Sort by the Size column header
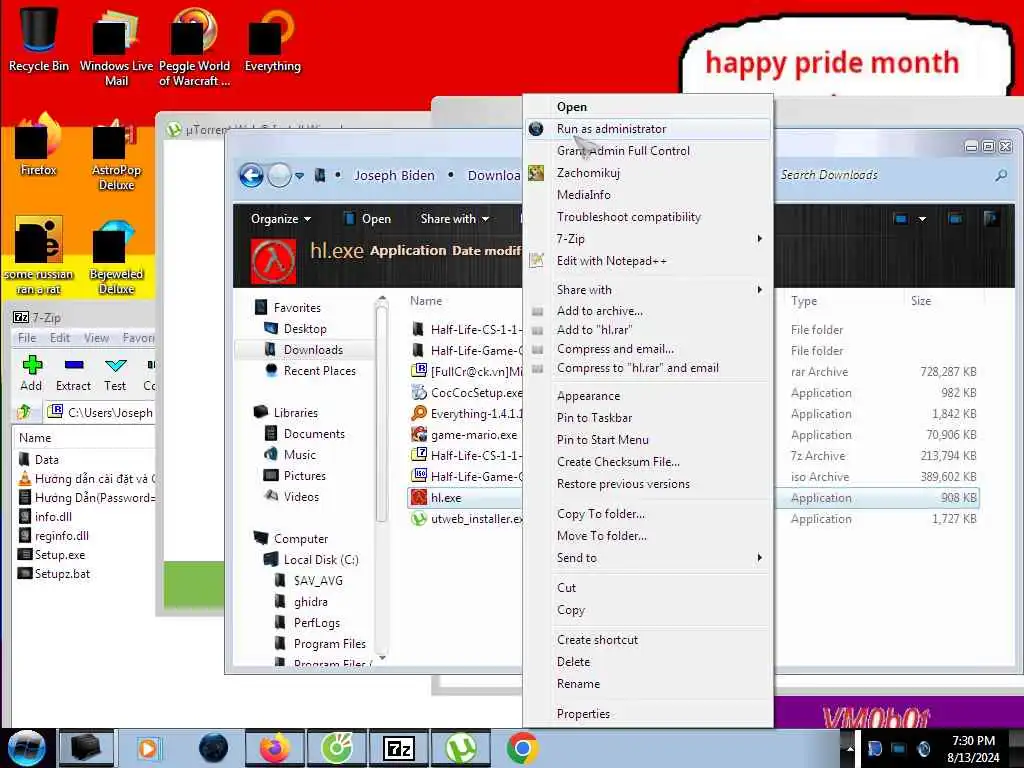The image size is (1024, 768). pyautogui.click(x=921, y=300)
